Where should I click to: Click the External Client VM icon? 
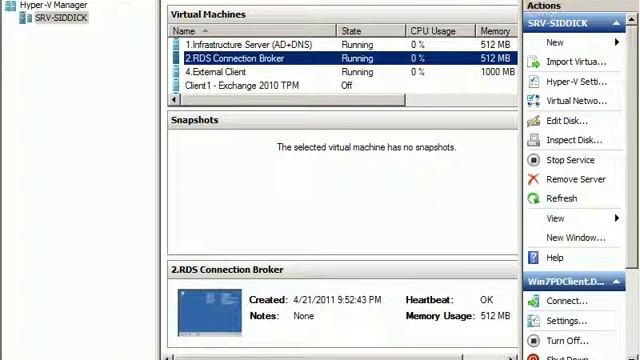176,72
